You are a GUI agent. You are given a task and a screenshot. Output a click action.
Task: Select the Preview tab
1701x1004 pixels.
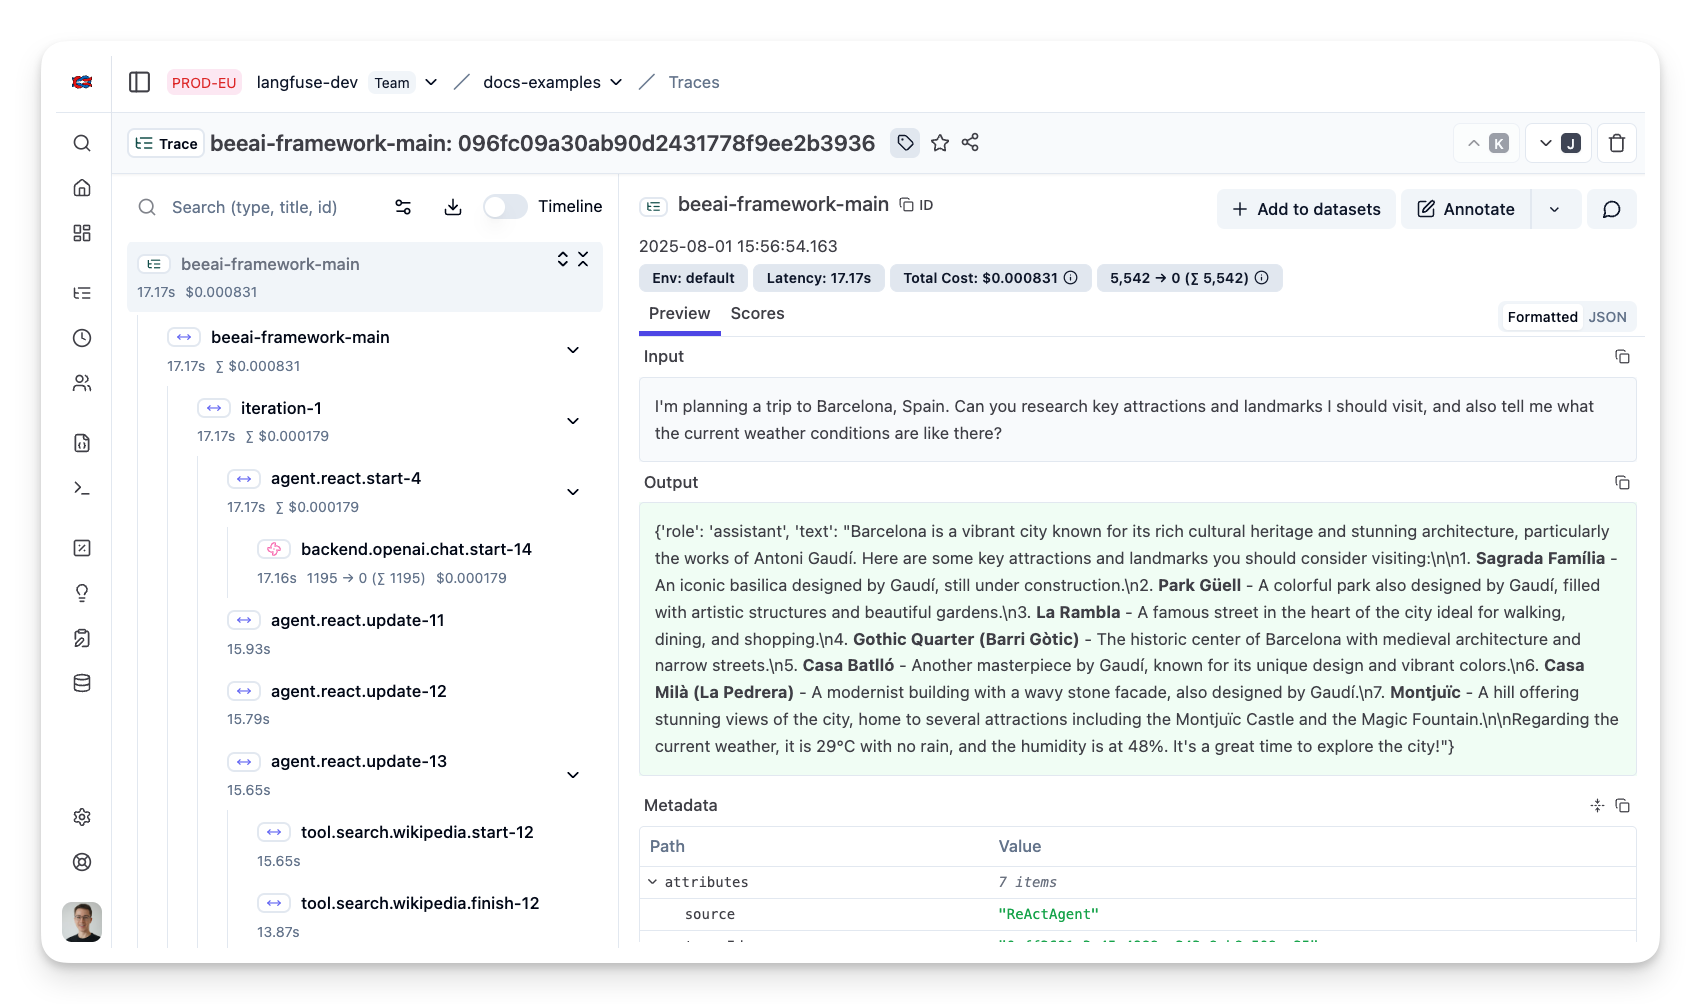(679, 314)
